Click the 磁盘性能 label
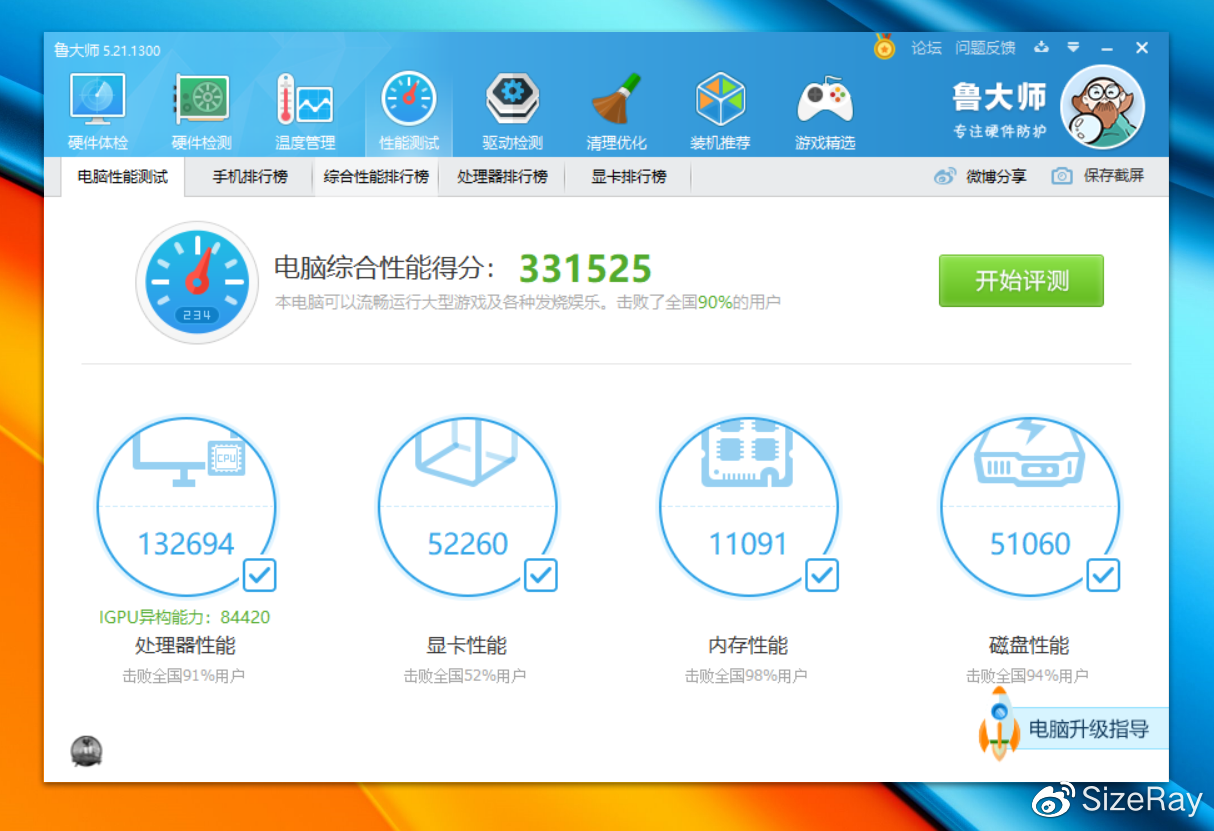Image resolution: width=1214 pixels, height=831 pixels. [x=1029, y=646]
